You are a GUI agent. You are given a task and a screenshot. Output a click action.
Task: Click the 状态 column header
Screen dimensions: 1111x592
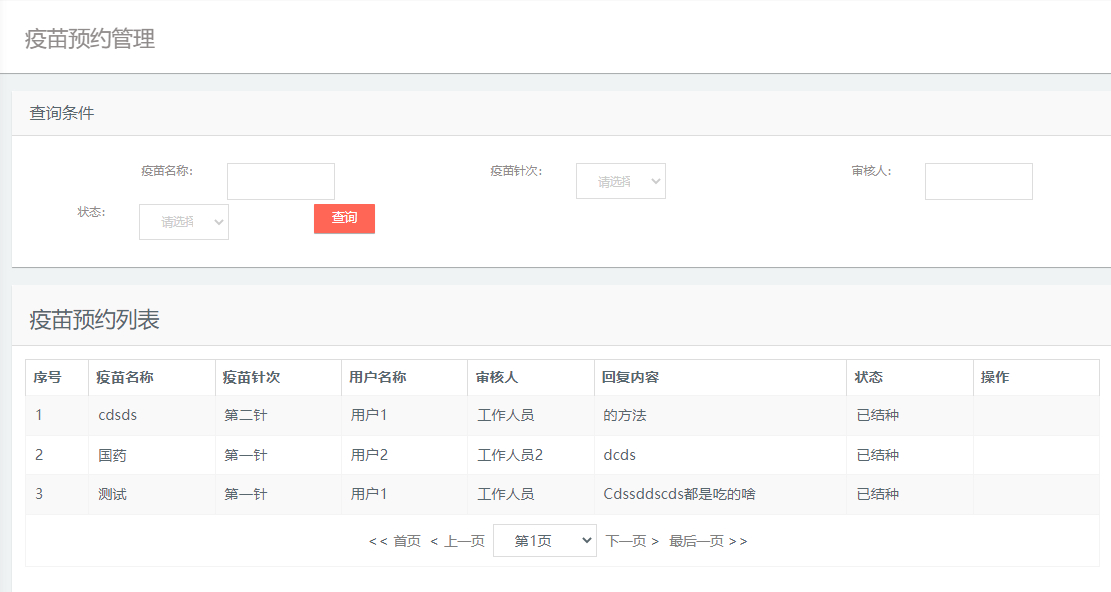pos(869,377)
